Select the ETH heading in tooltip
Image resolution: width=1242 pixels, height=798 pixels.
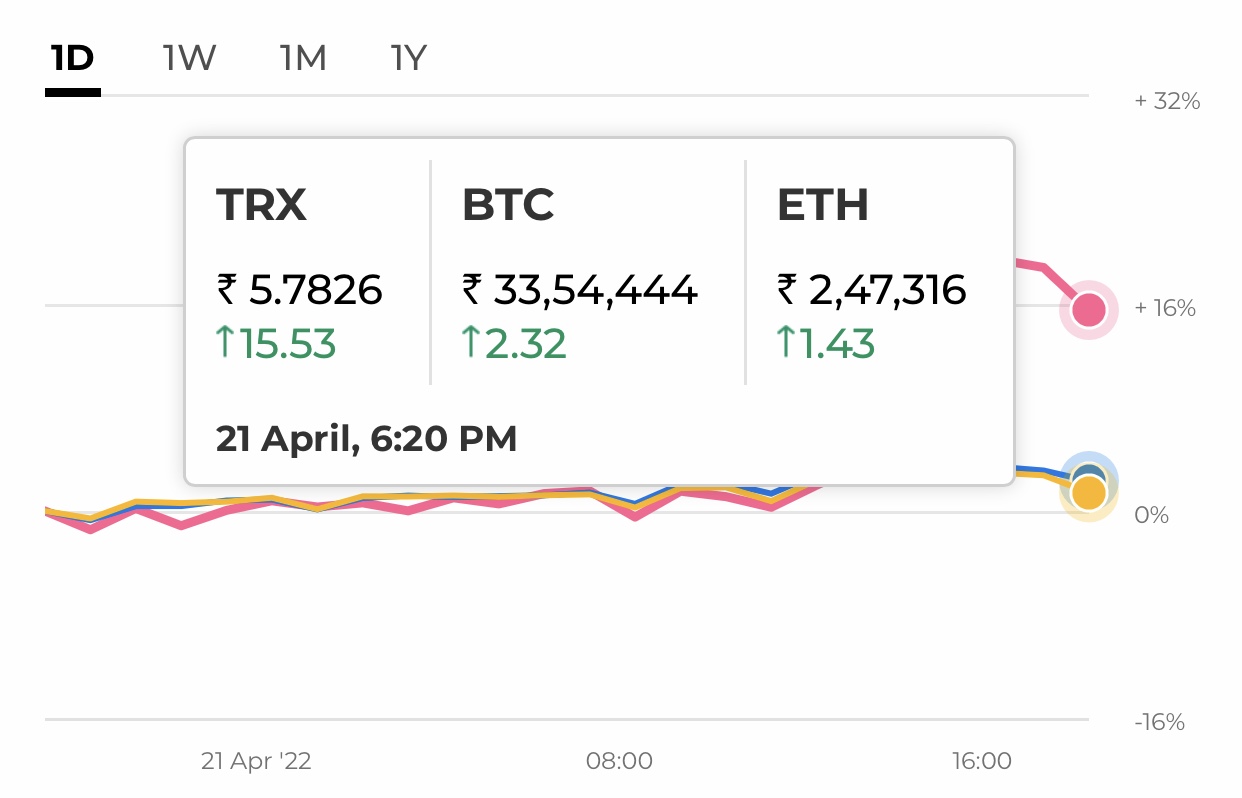tap(823, 205)
